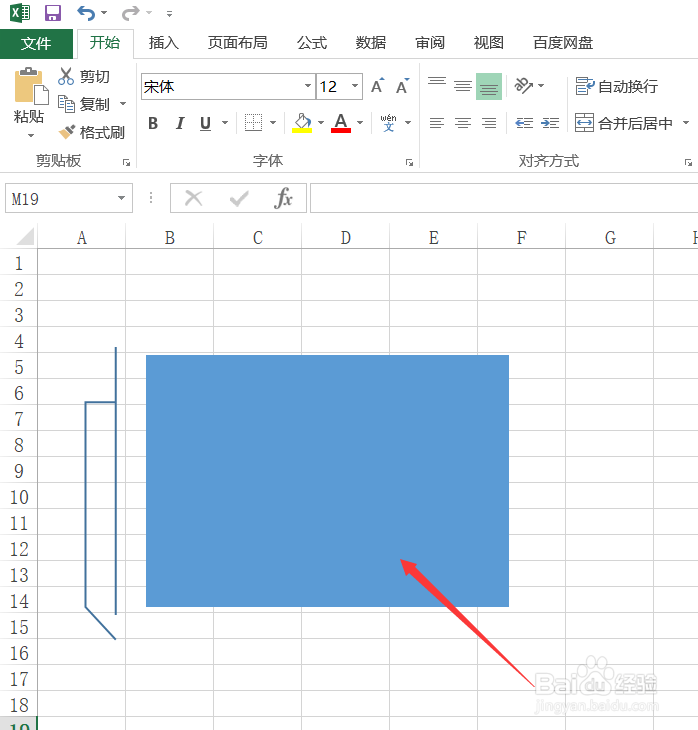The image size is (698, 730).
Task: Click inside the formula bar input
Action: coord(504,198)
